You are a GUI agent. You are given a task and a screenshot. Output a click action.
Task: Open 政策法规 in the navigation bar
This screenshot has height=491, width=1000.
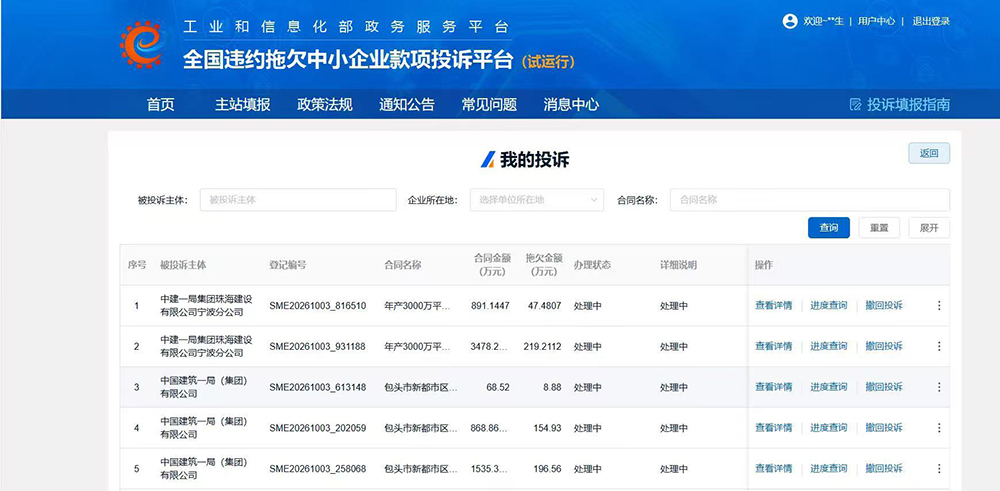[x=325, y=105]
